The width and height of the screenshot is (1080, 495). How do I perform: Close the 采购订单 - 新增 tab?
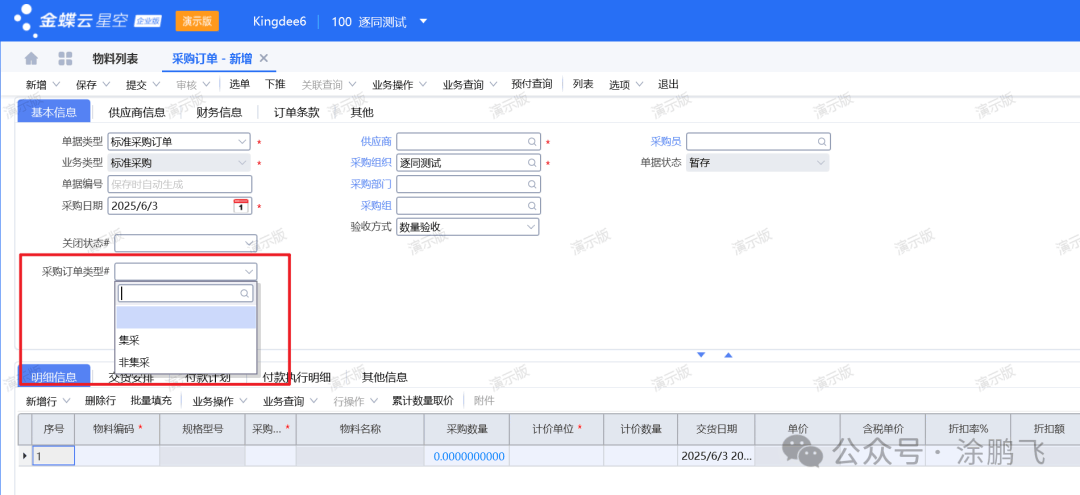264,59
